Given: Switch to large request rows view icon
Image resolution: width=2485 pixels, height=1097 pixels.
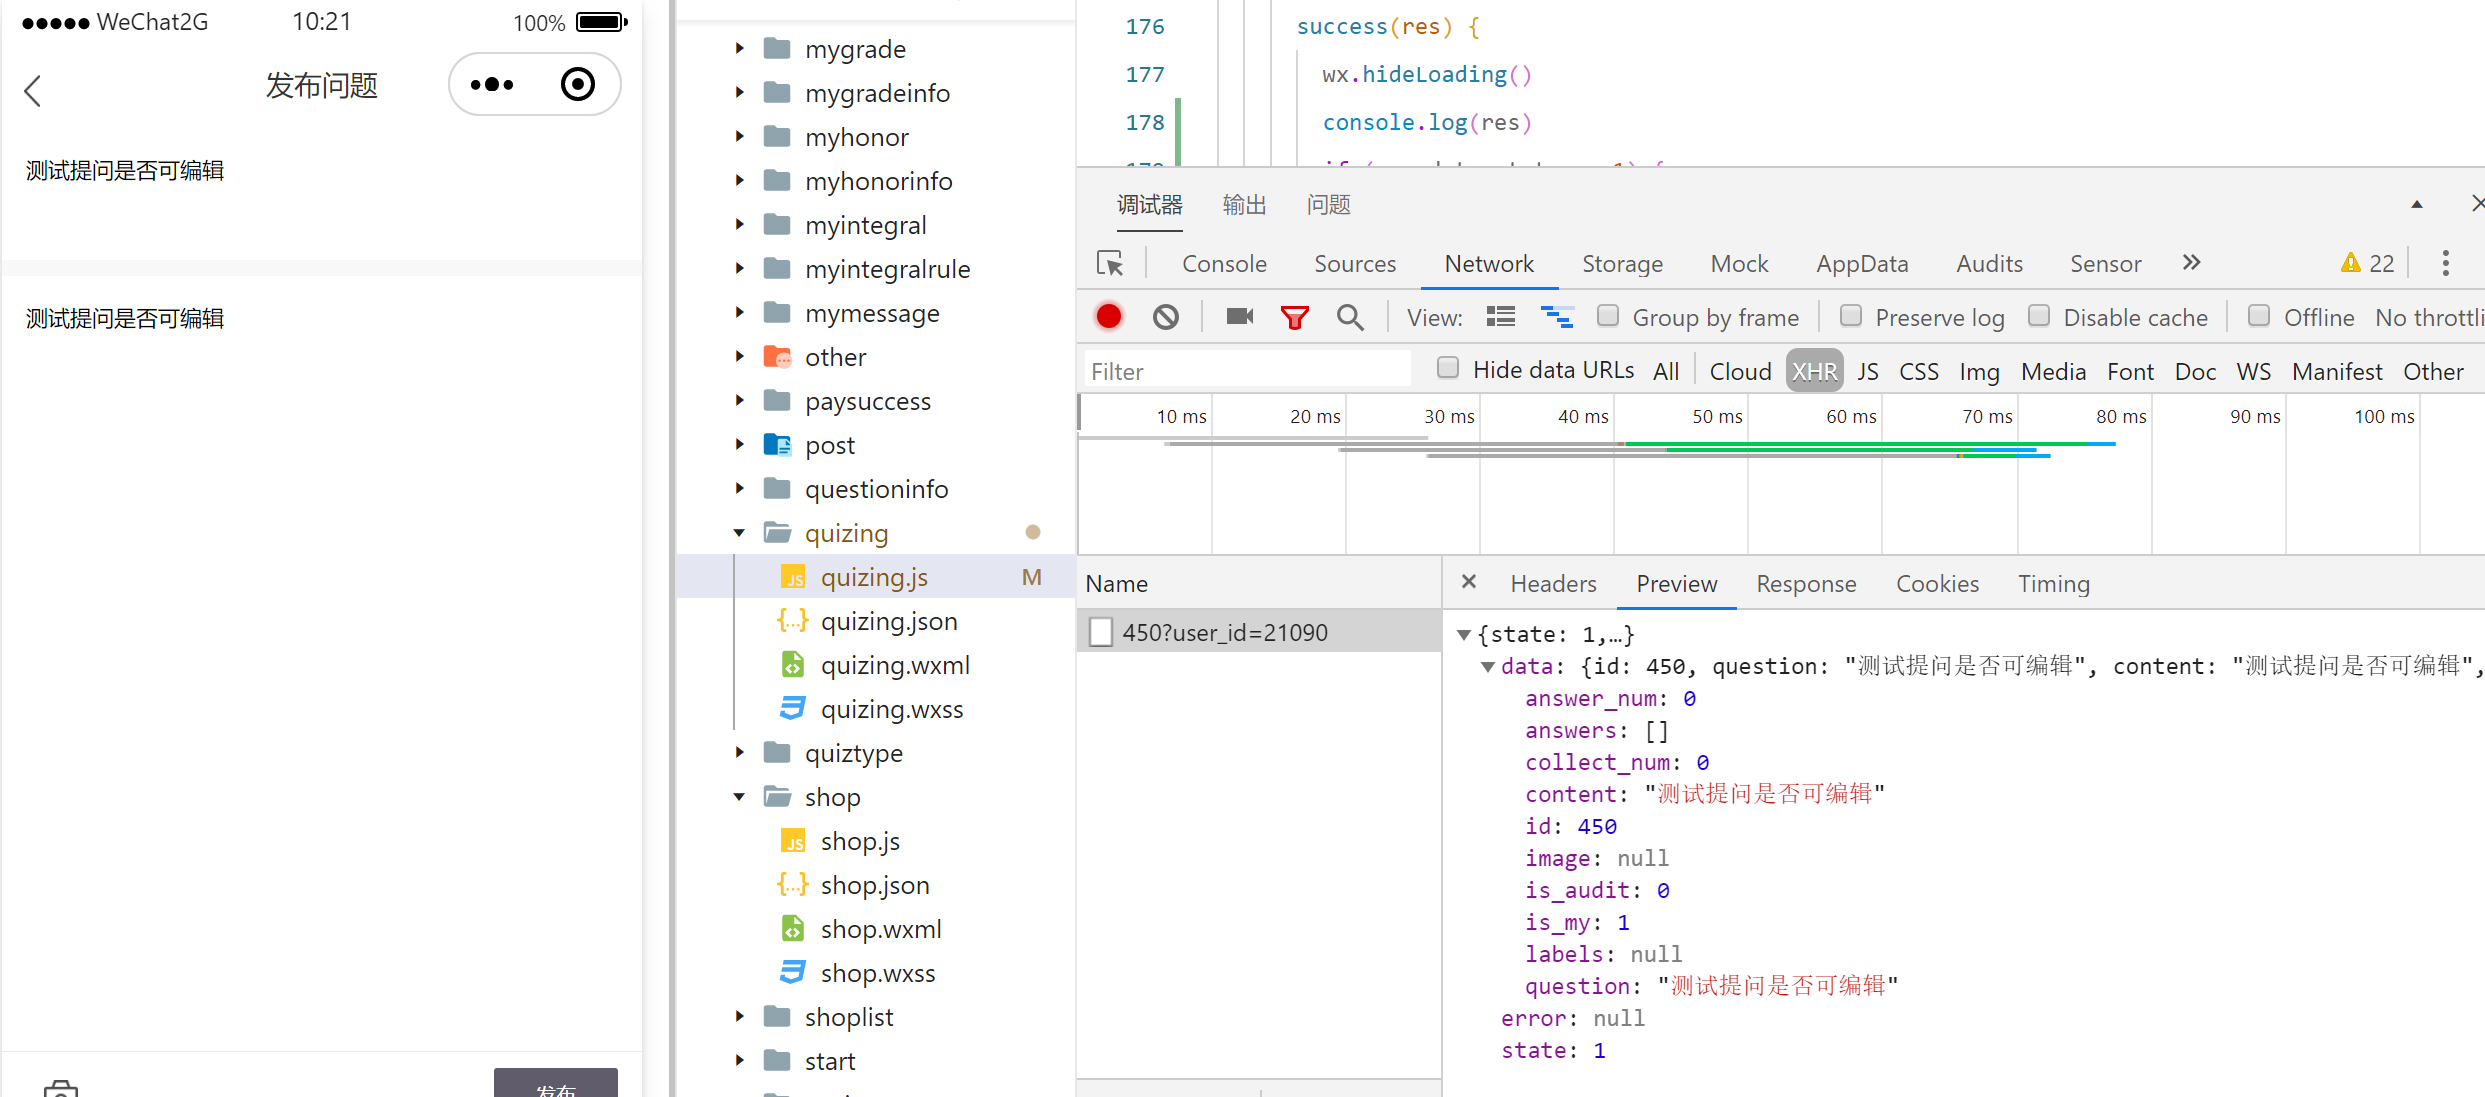Looking at the screenshot, I should tap(1500, 317).
